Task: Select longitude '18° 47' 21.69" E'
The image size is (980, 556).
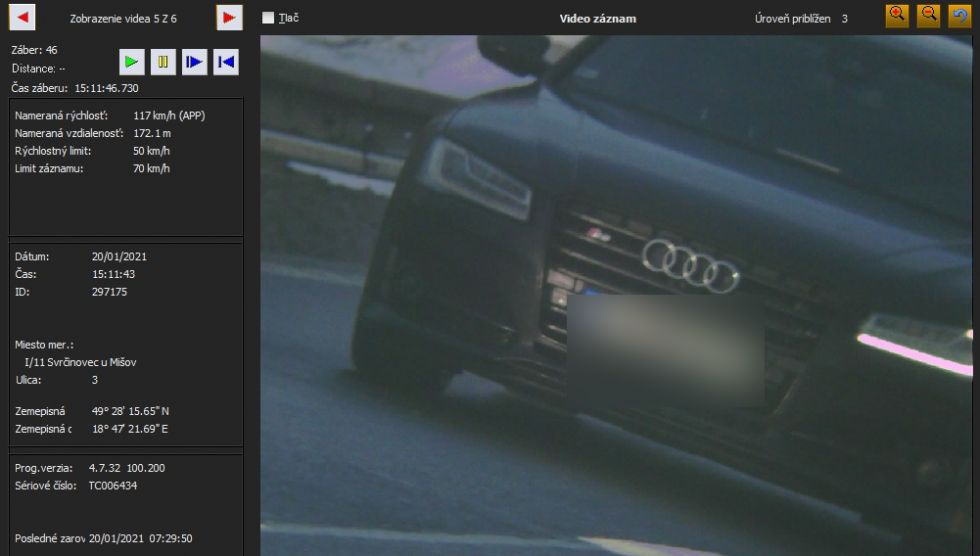Action: pos(130,429)
